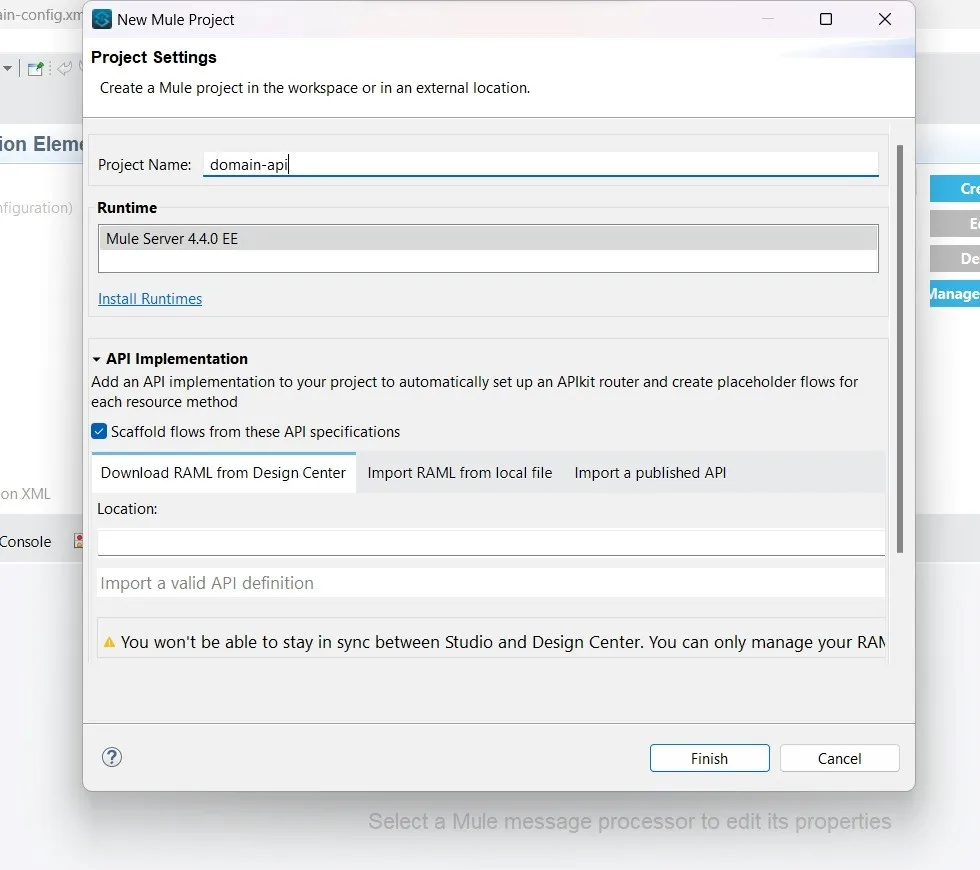This screenshot has width=980, height=870.
Task: Click the export icon in background toolbar
Action: [36, 68]
